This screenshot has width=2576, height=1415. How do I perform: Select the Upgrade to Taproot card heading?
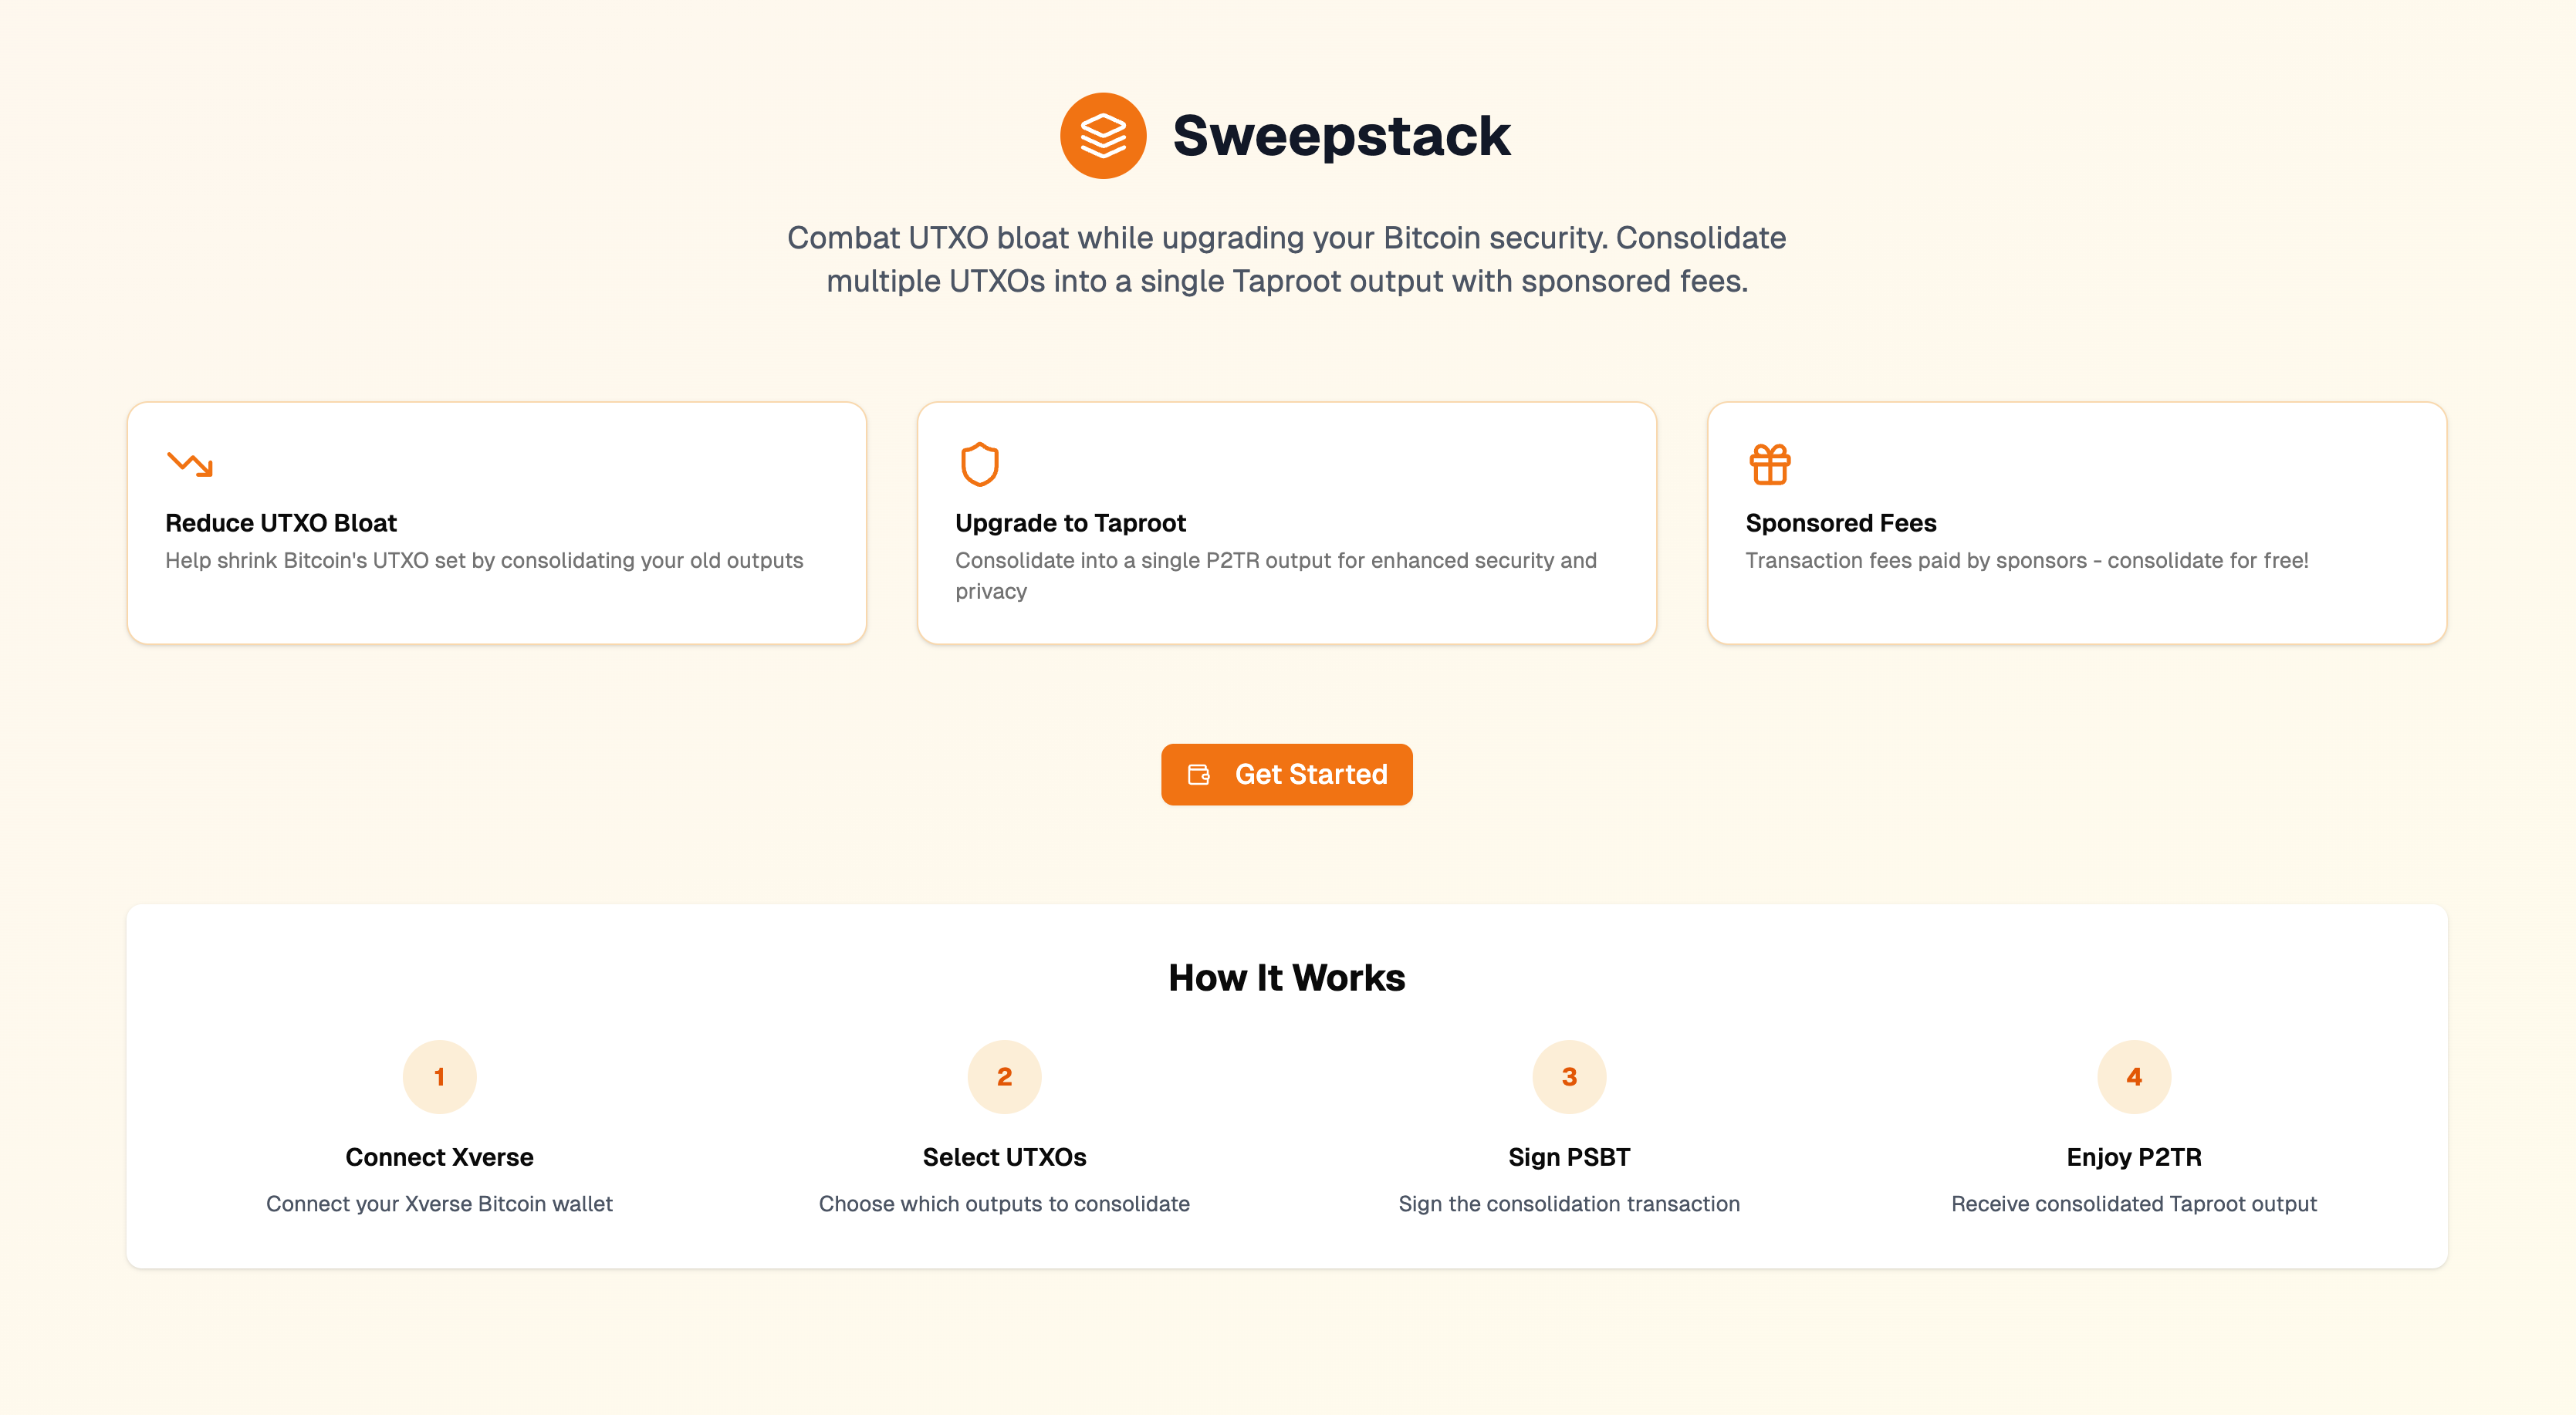coord(1070,523)
